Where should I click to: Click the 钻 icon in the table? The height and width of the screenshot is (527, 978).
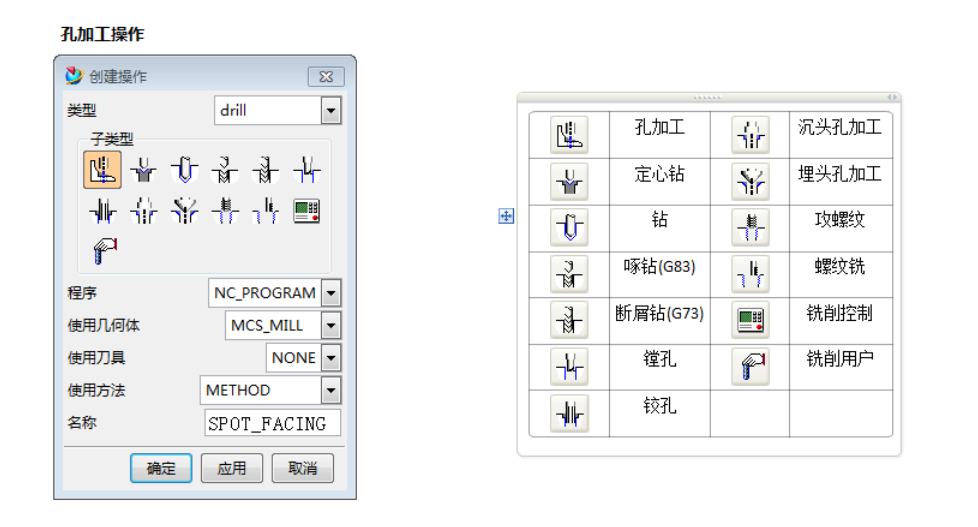569,228
